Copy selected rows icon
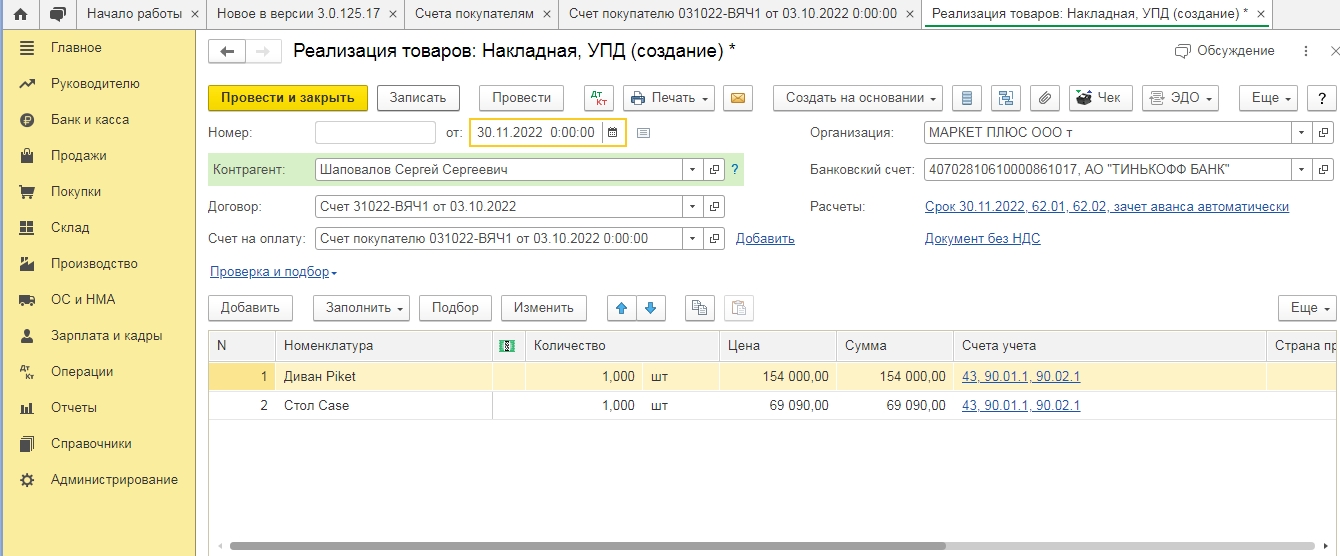This screenshot has height=556, width=1340. (x=700, y=308)
